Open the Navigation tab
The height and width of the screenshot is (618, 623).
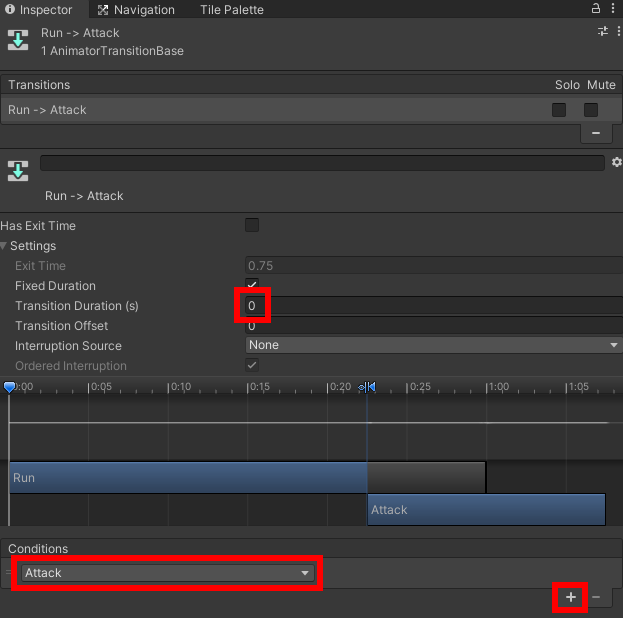tap(136, 10)
